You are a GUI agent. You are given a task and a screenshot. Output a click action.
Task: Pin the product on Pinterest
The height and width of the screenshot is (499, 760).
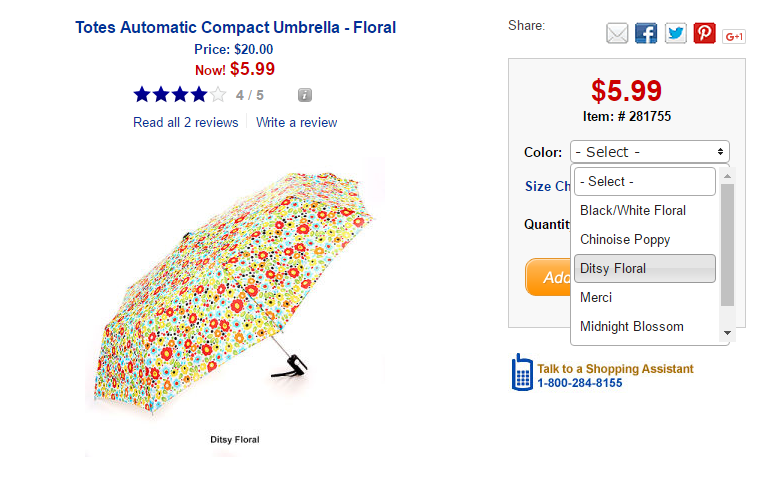point(705,34)
